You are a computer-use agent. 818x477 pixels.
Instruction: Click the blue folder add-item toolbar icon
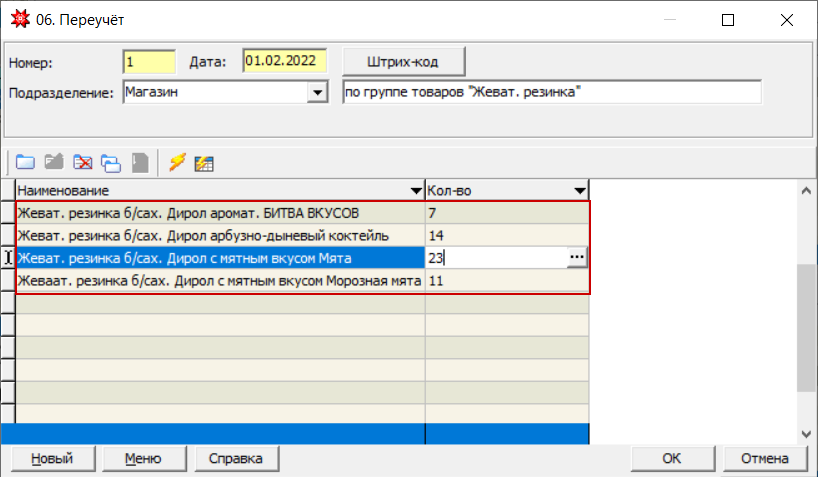(25, 162)
